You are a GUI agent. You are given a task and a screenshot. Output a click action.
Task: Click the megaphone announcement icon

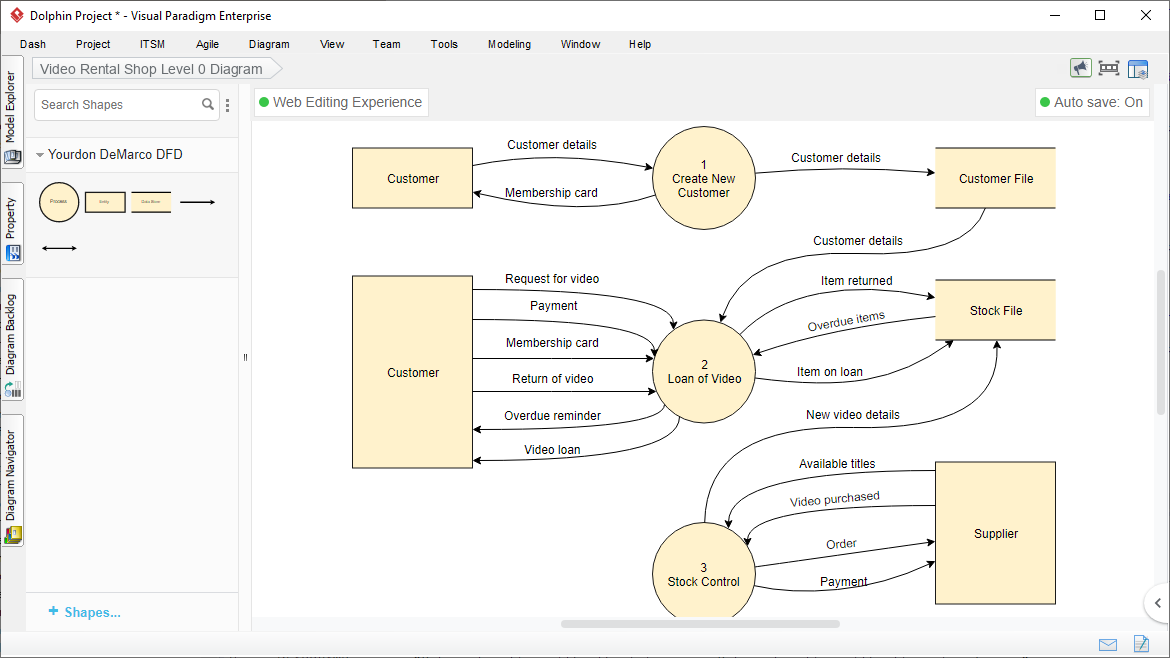click(x=1080, y=68)
